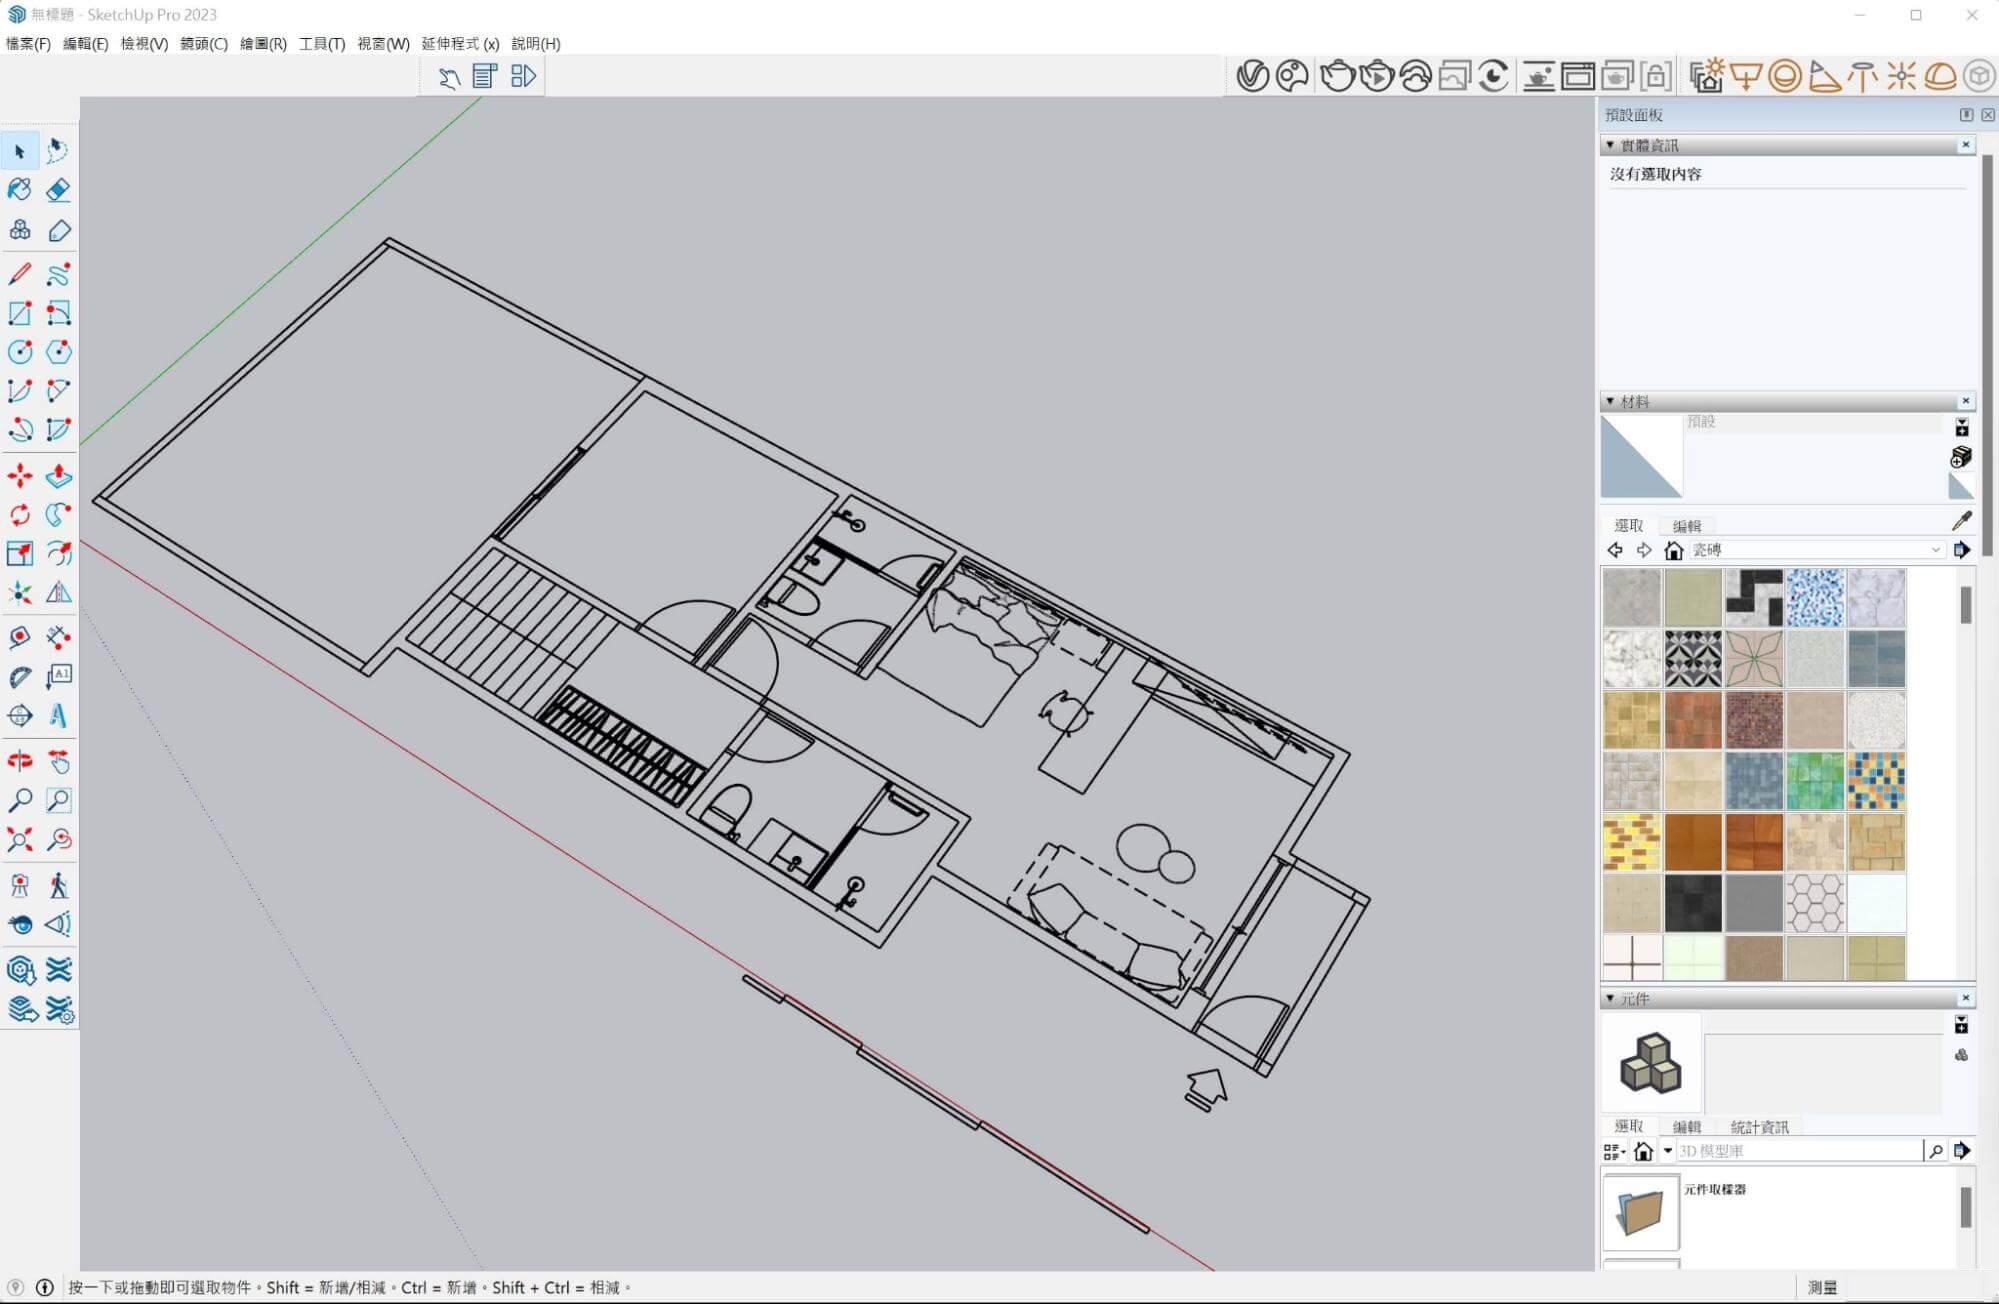Choose the Paint Bucket tool

click(x=20, y=190)
